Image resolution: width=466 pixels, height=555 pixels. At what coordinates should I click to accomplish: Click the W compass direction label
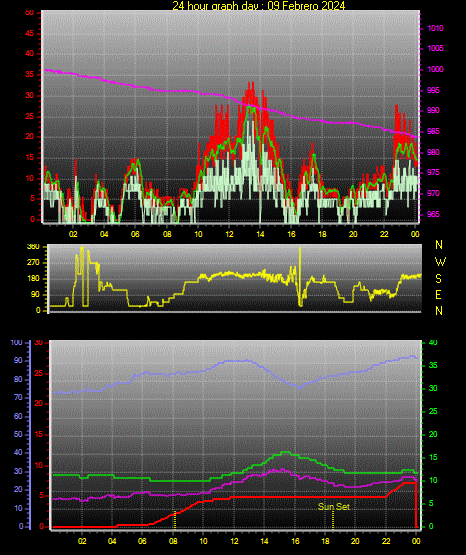pyautogui.click(x=440, y=262)
